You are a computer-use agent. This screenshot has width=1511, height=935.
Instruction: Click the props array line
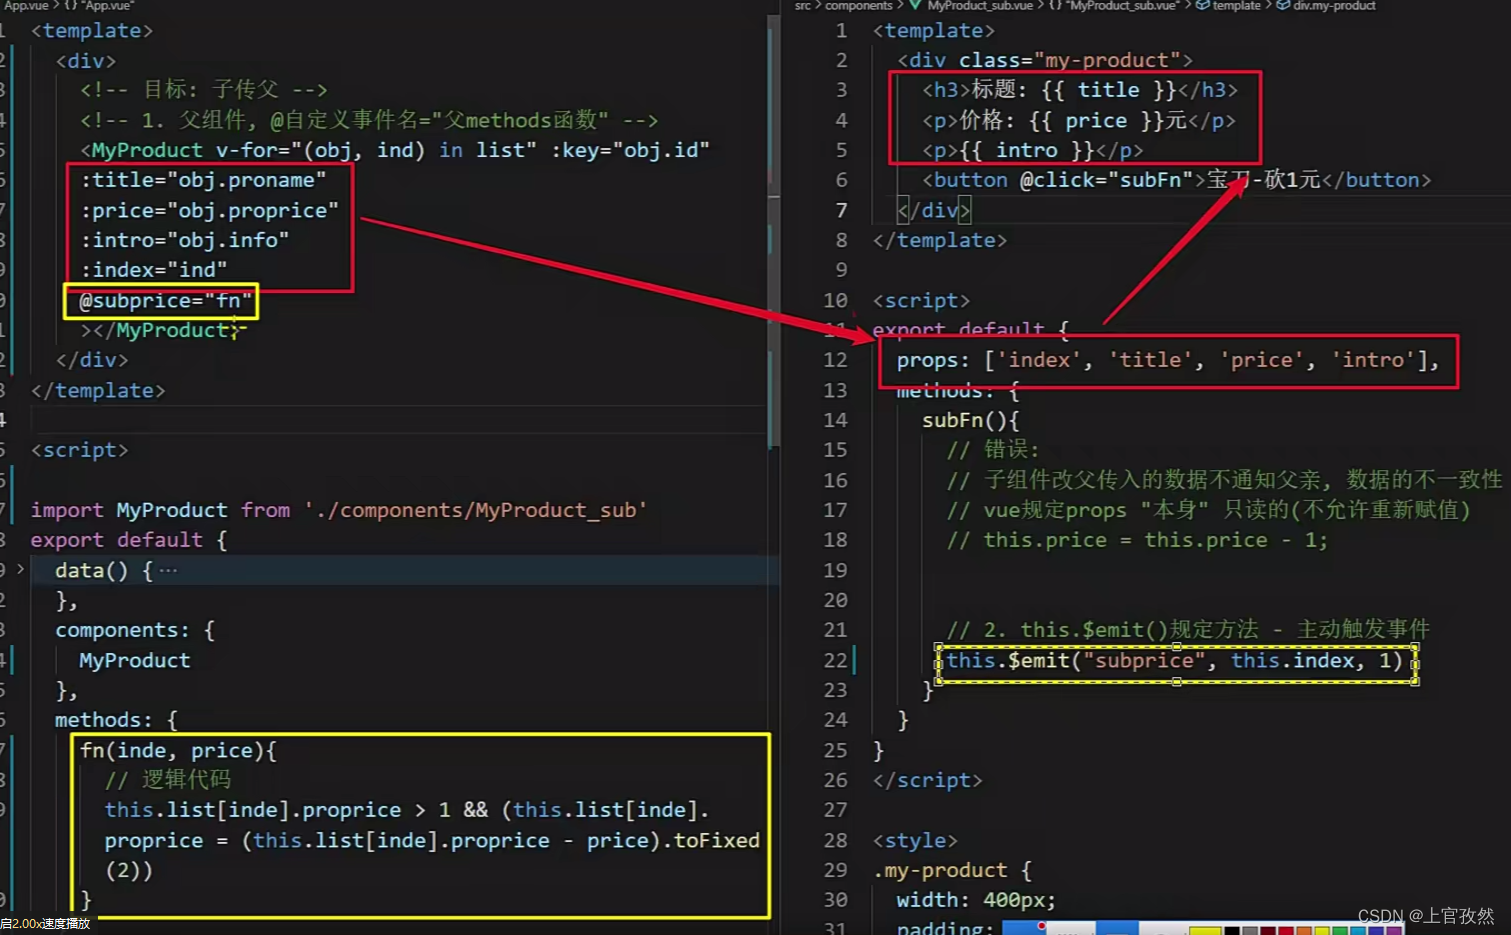tap(1168, 360)
